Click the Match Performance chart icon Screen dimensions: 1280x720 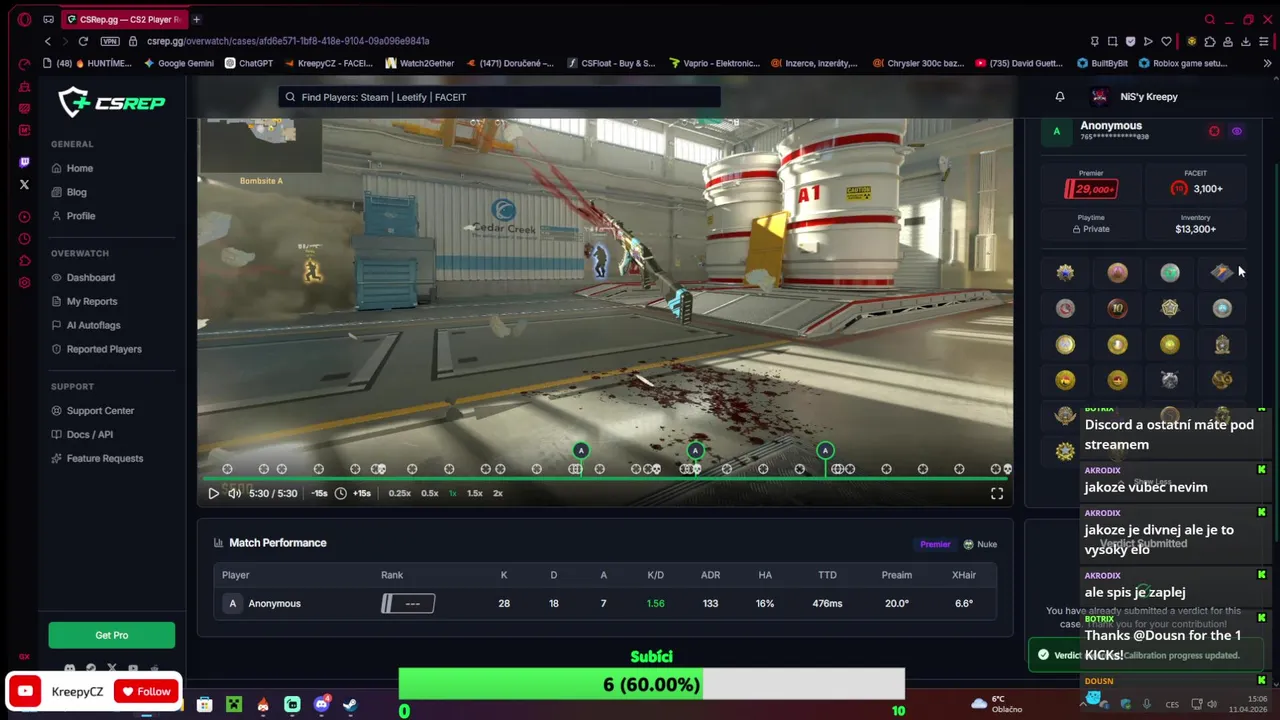(x=219, y=543)
